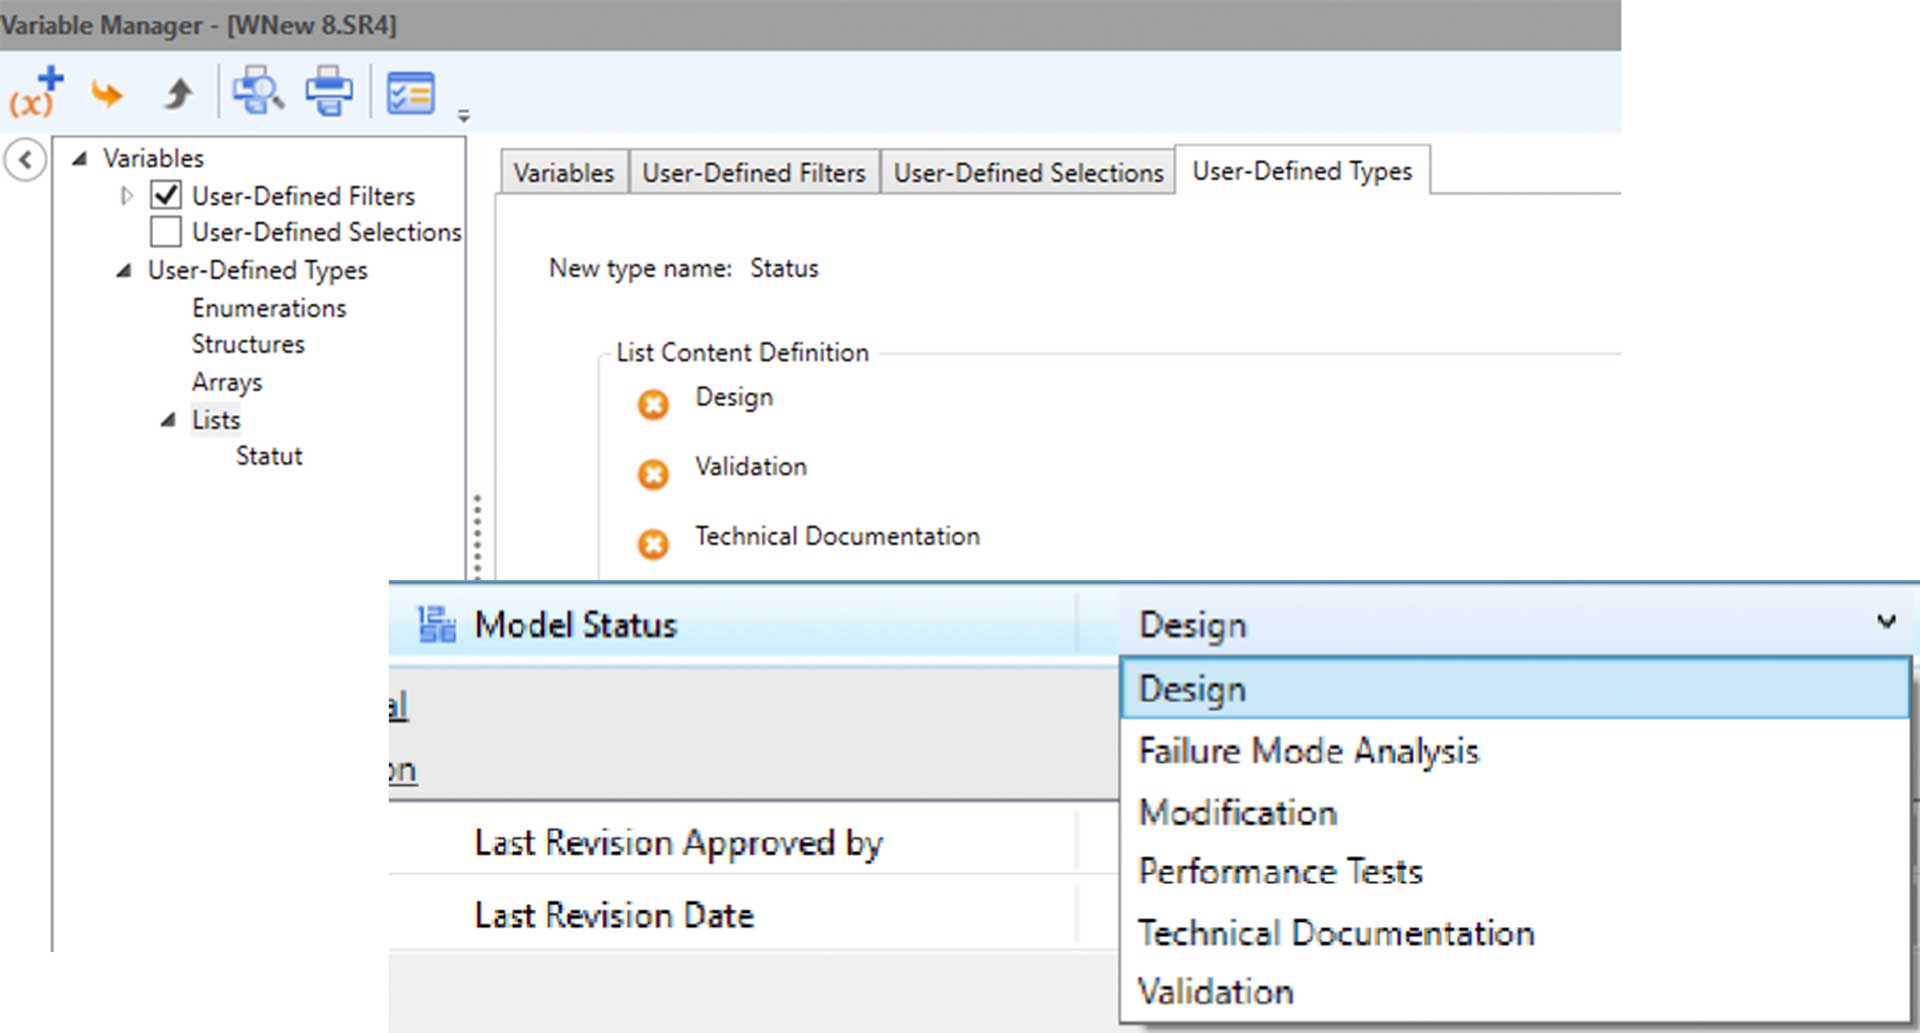Switch to the User-Defined Selections tab
Viewport: 1920px width, 1033px height.
tap(1028, 172)
